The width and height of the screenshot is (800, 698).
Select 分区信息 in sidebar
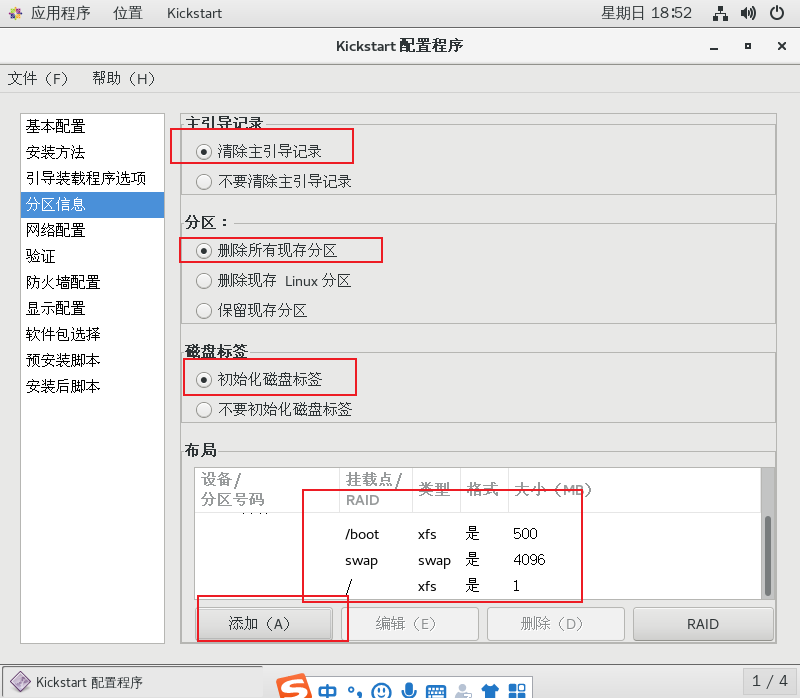[92, 205]
